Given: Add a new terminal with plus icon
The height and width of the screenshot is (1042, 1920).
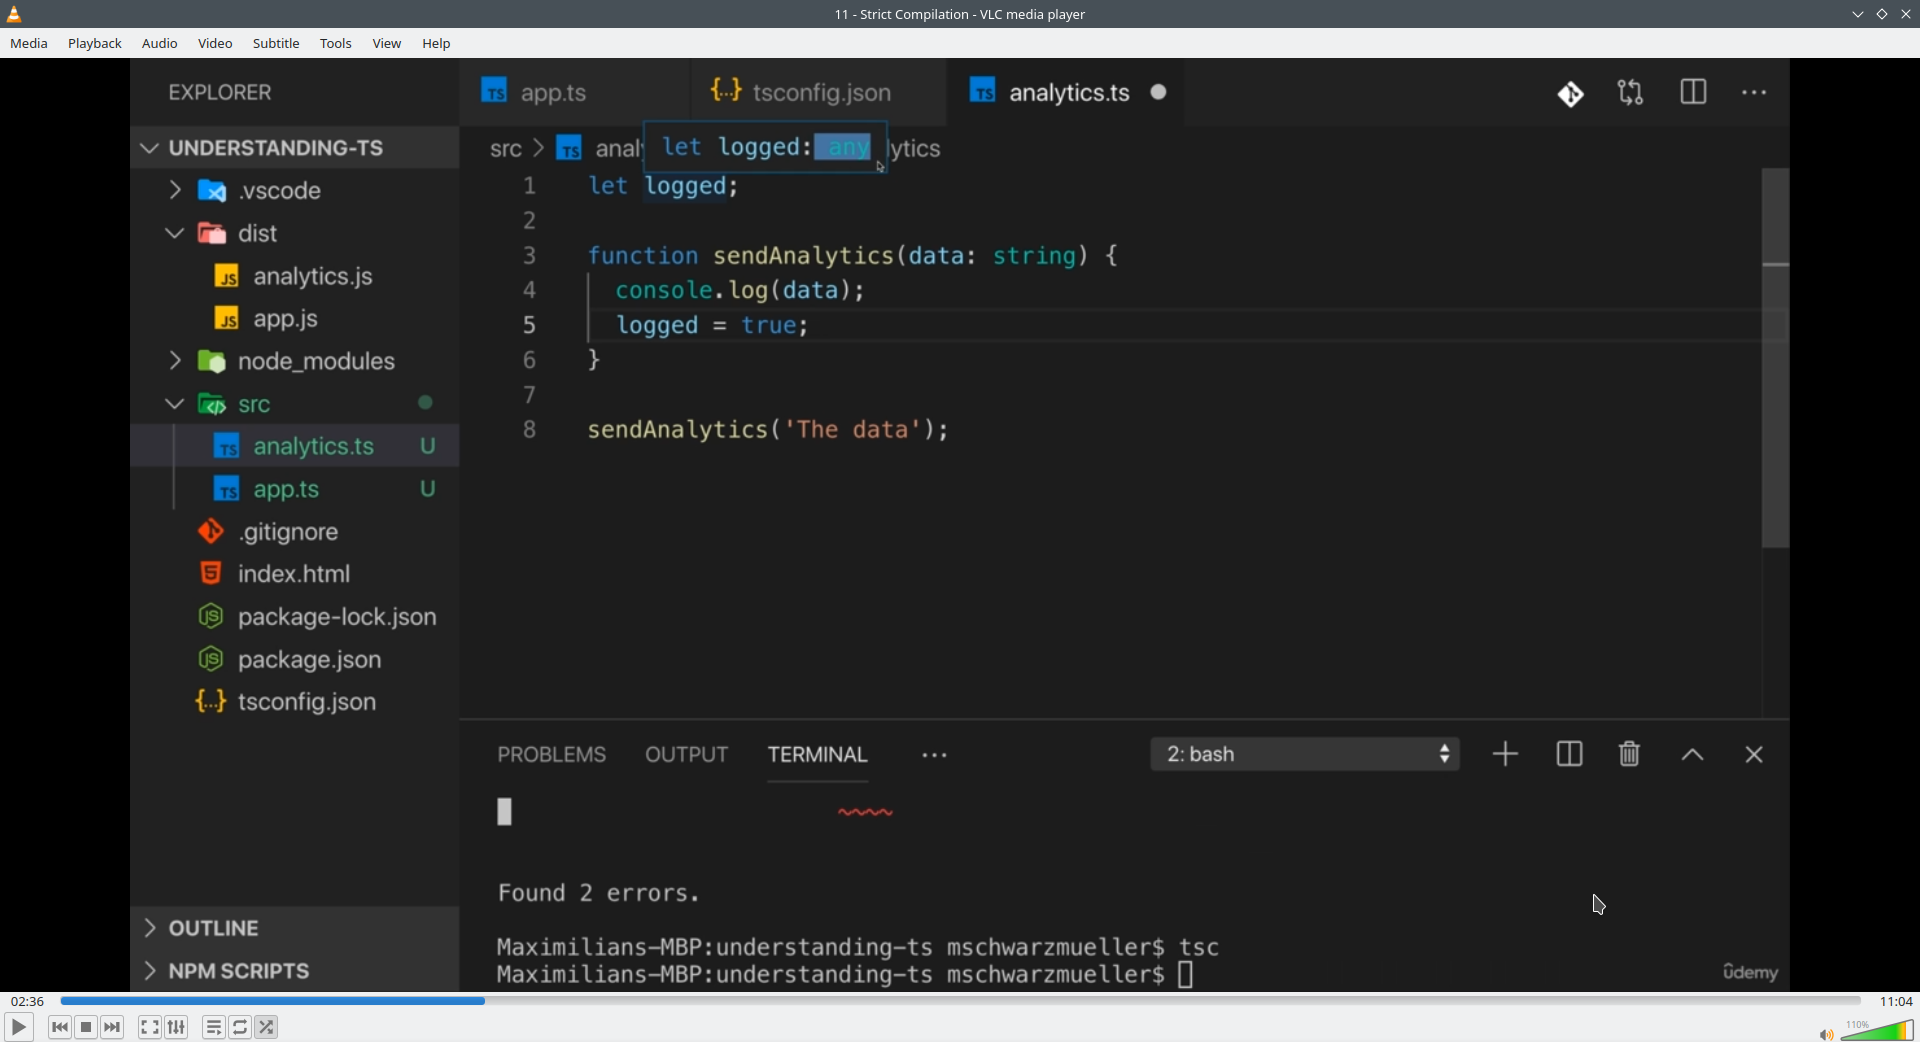Looking at the screenshot, I should pyautogui.click(x=1506, y=754).
